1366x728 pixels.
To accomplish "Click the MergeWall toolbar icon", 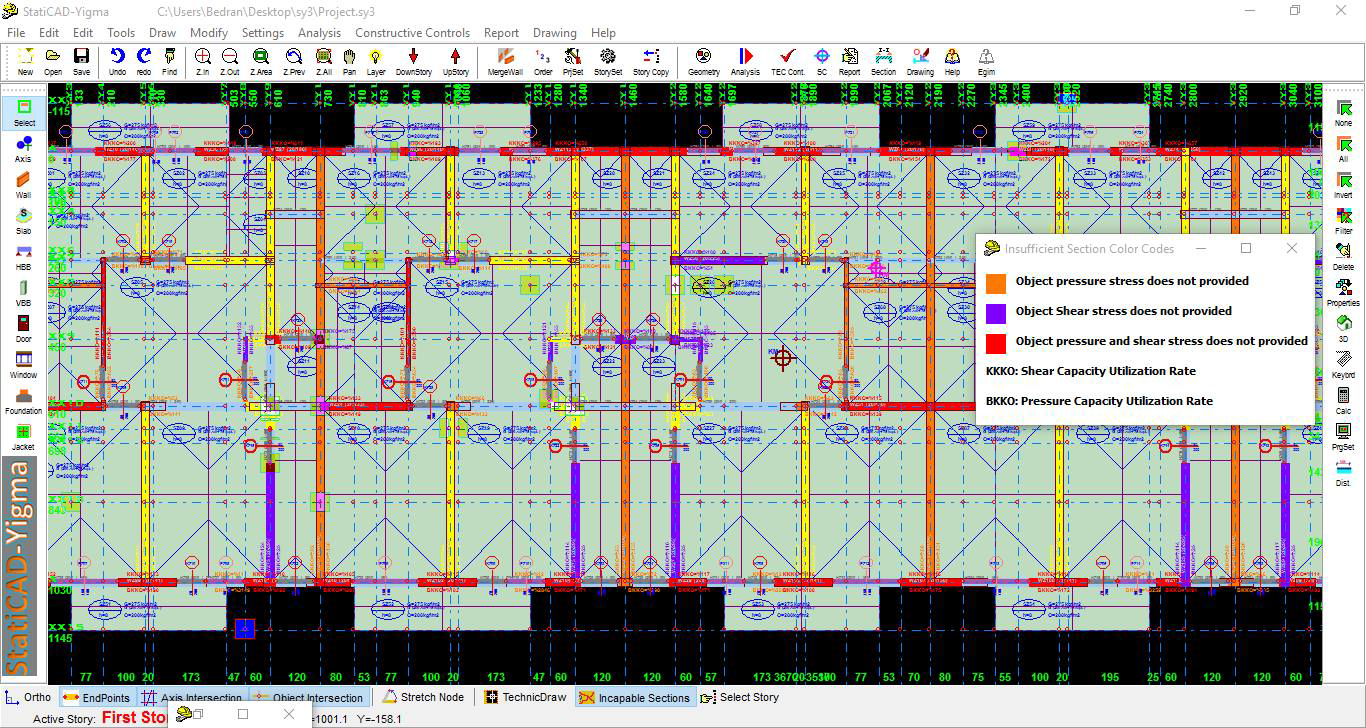I will click(505, 61).
